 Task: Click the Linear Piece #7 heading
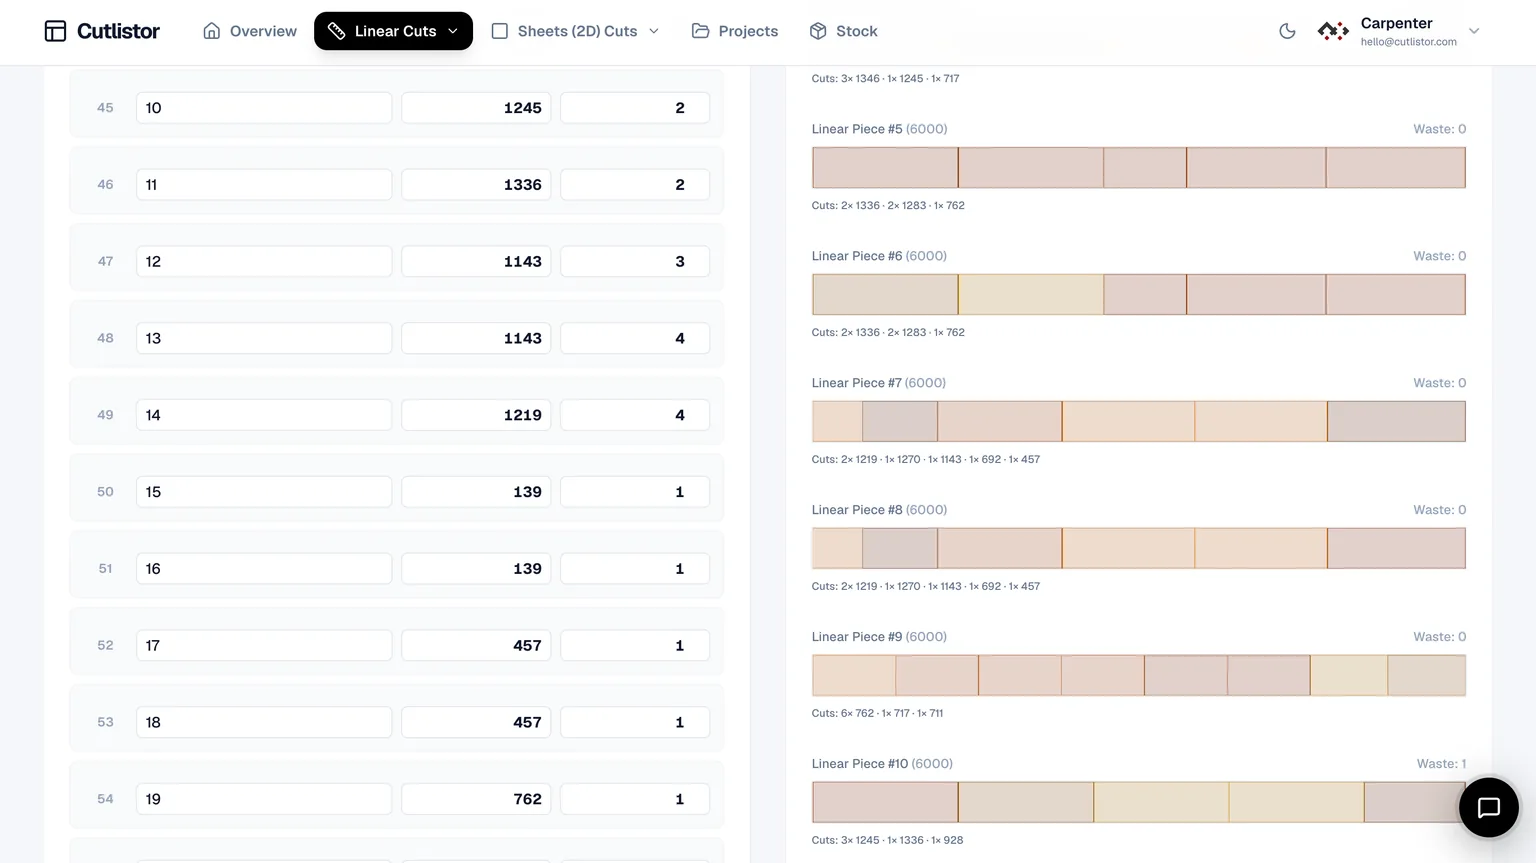tap(878, 383)
